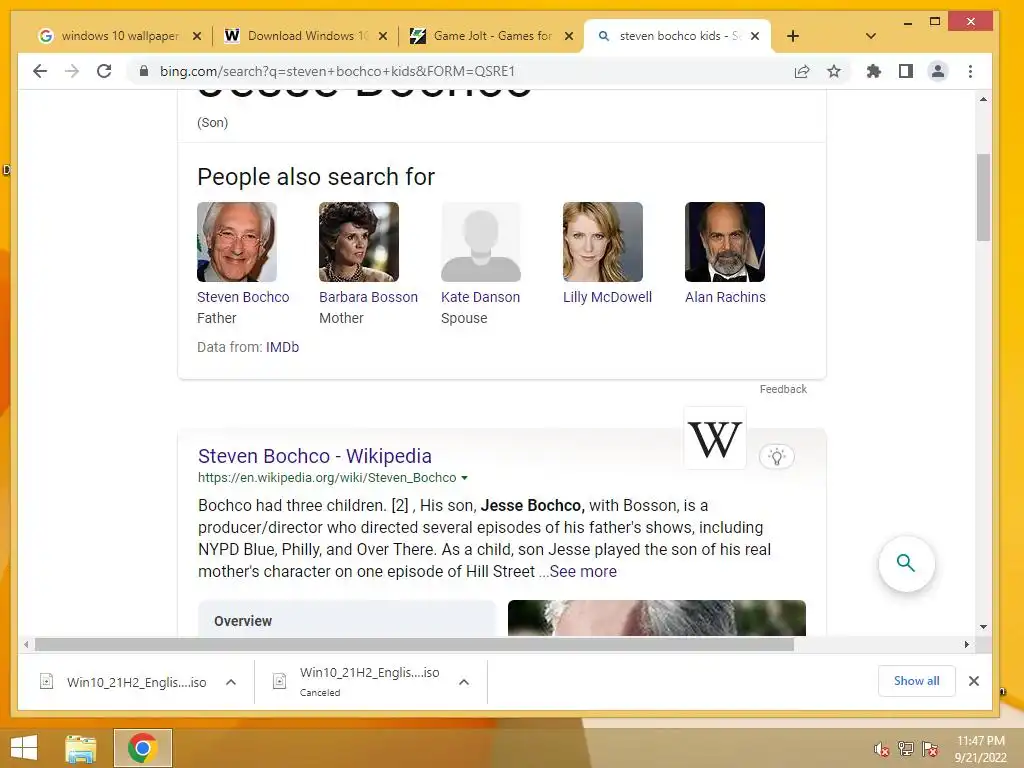Click the muted volume tray icon
Image resolution: width=1024 pixels, height=768 pixels.
881,749
